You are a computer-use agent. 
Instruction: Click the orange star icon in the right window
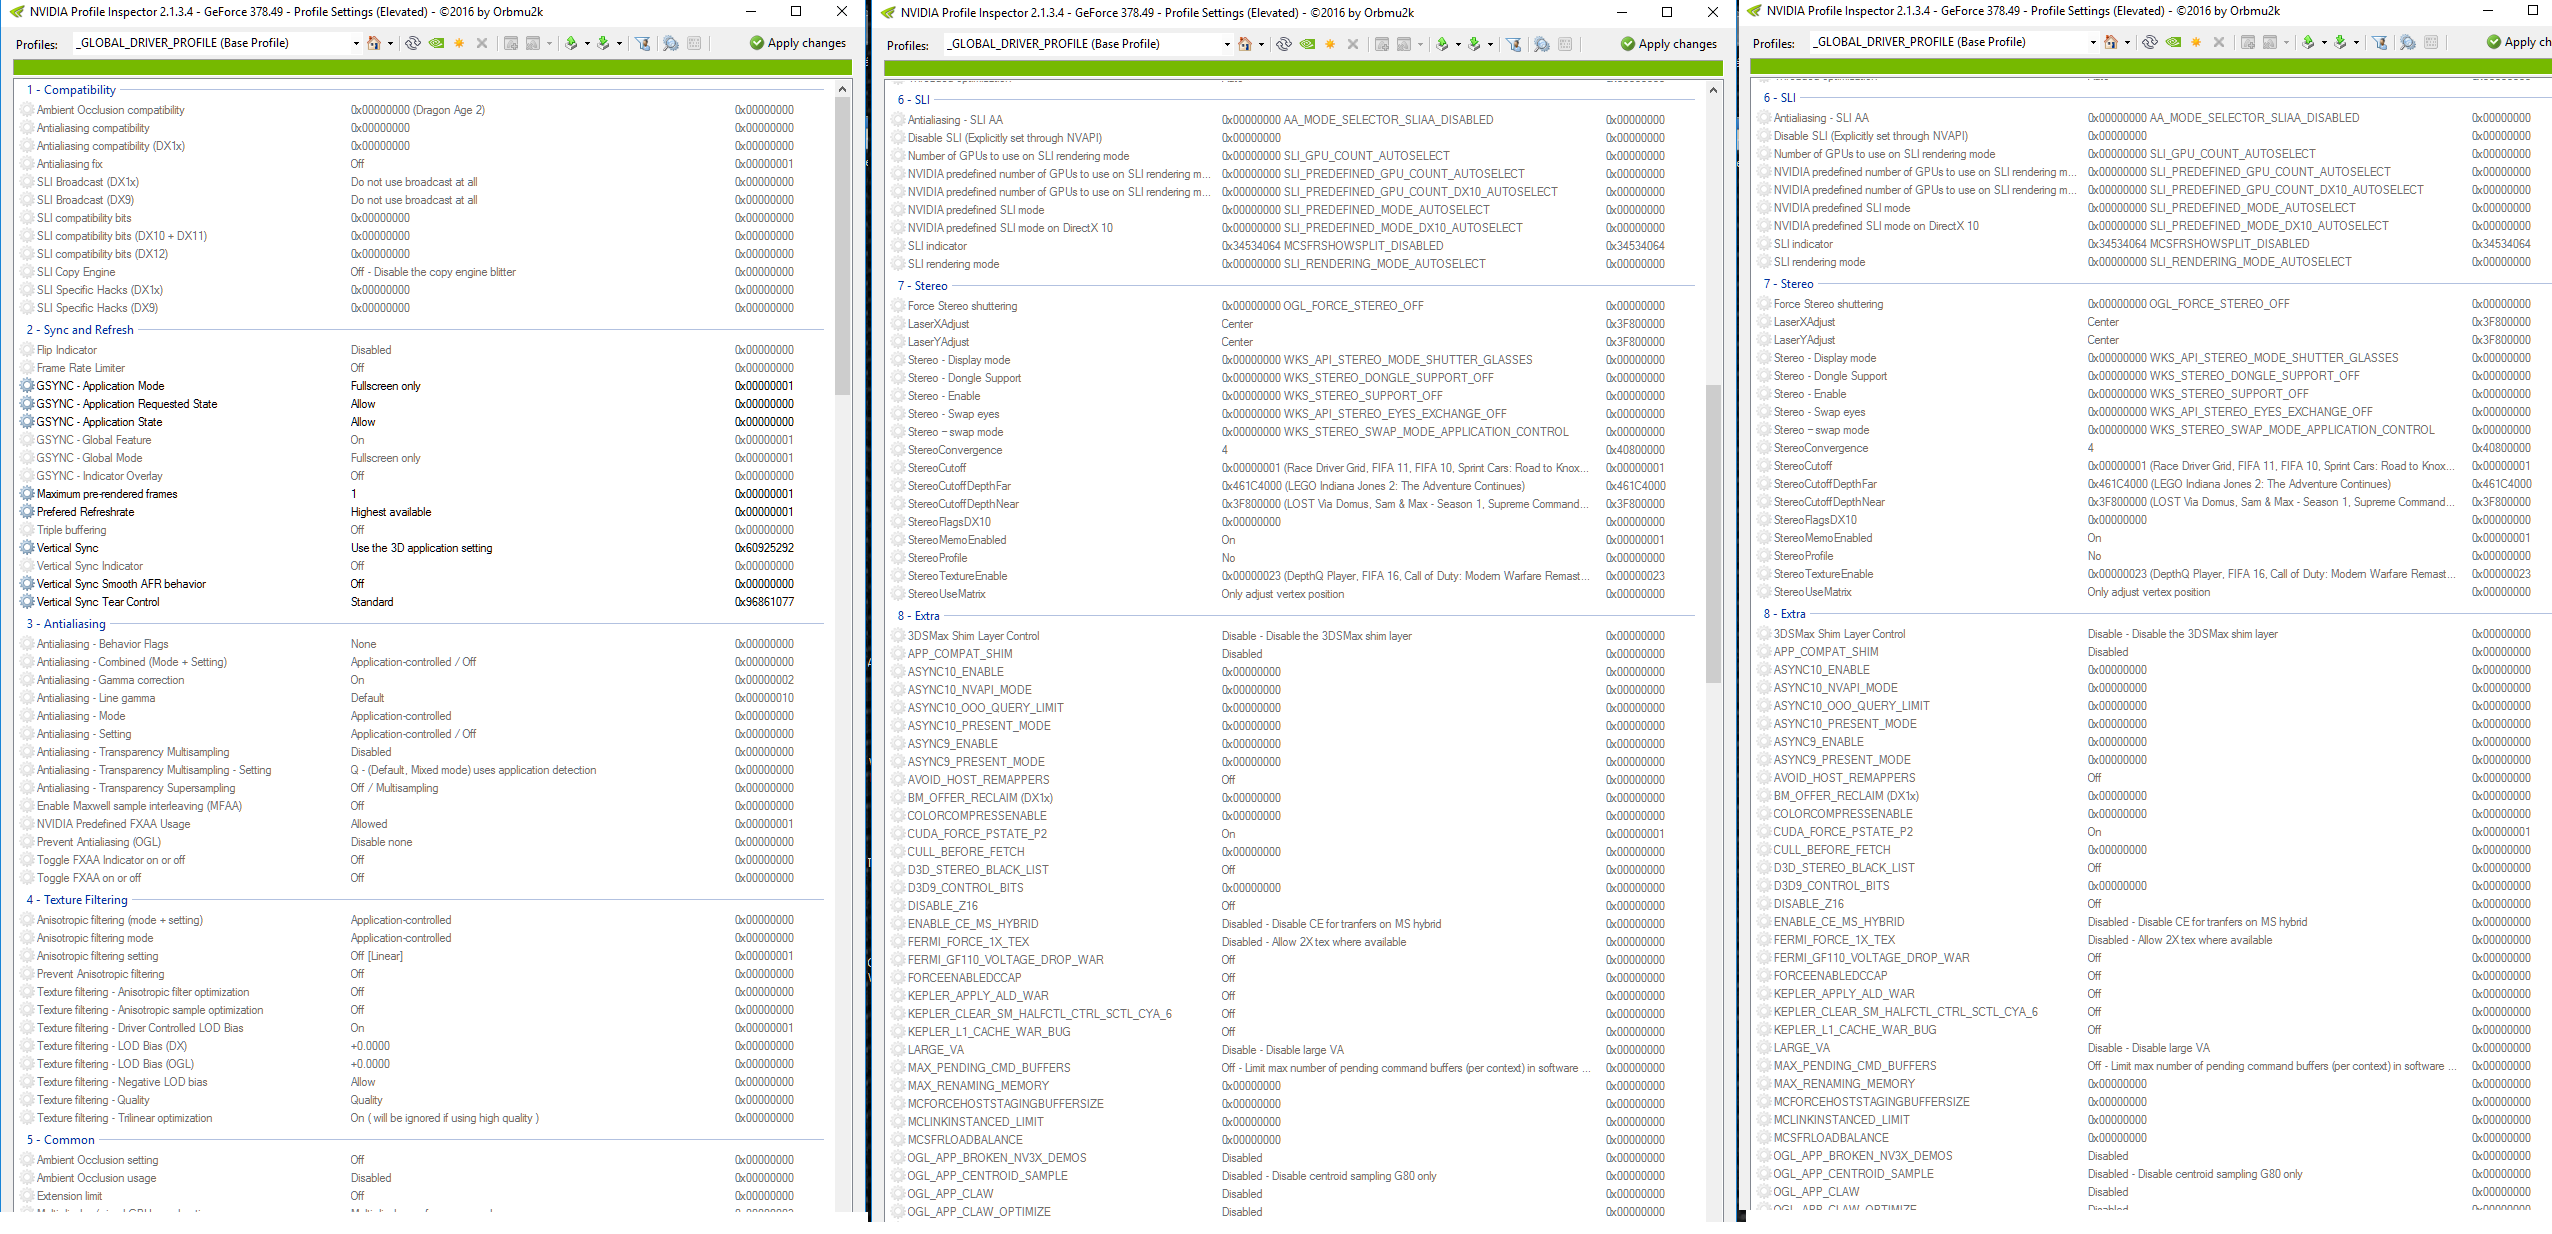pos(2196,42)
